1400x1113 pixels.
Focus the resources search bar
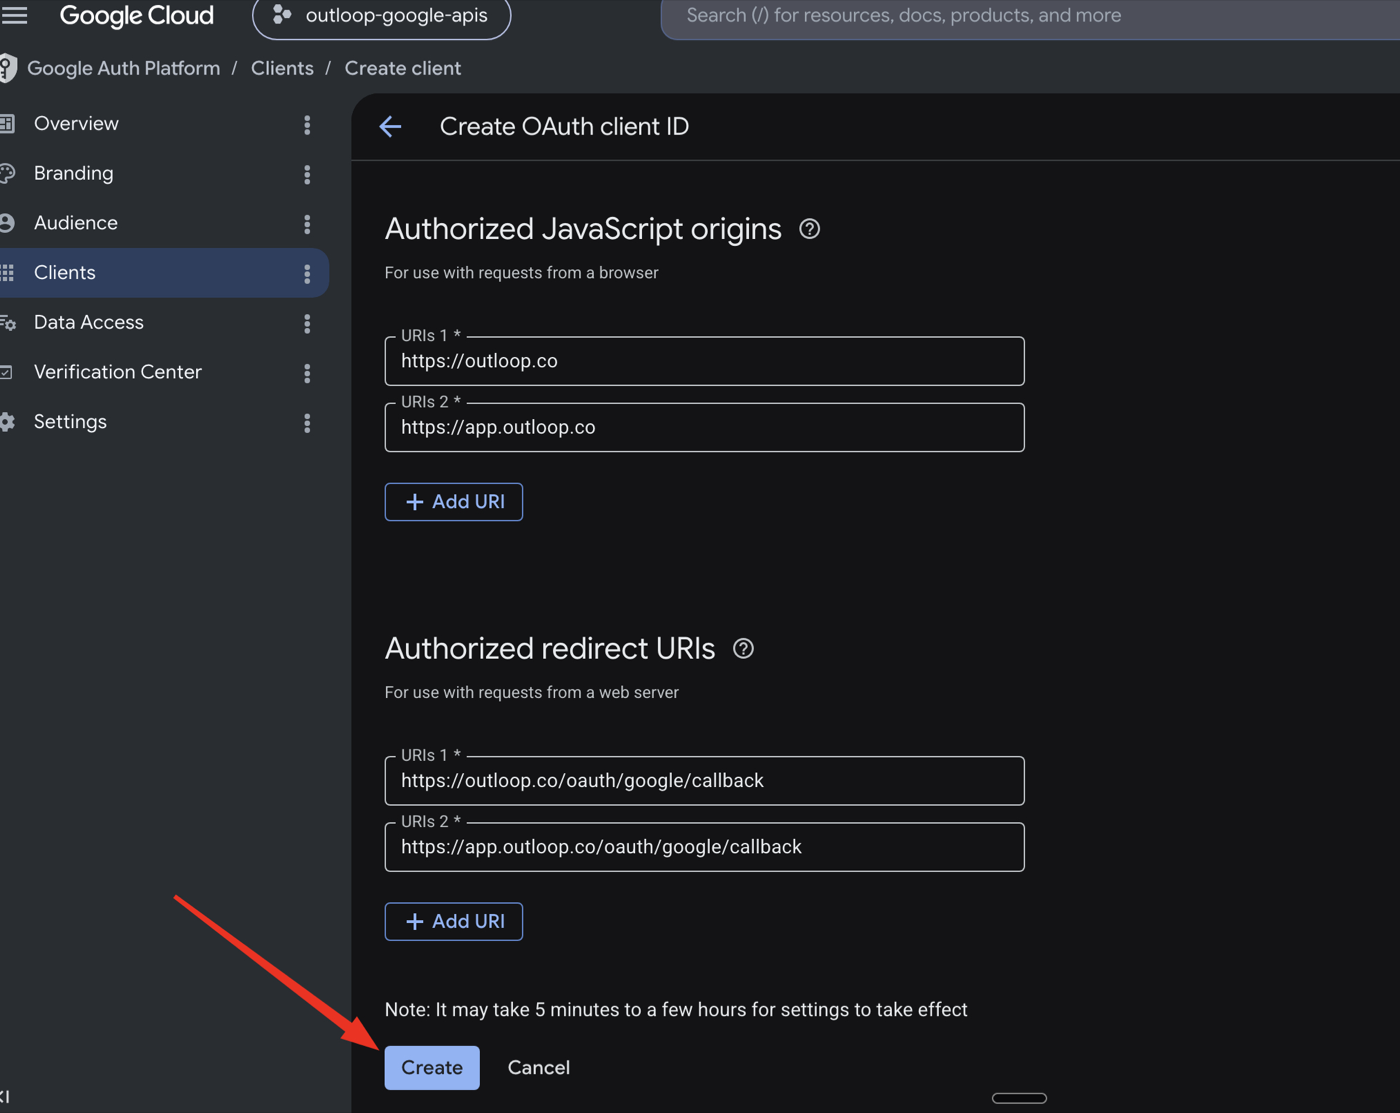[1030, 16]
